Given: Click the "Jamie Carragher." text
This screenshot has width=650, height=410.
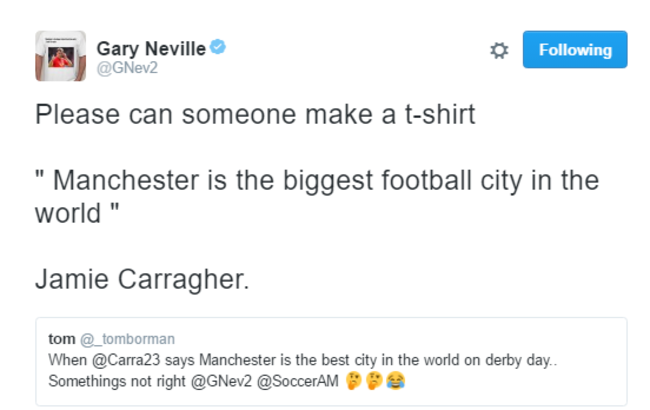Looking at the screenshot, I should pos(141,281).
